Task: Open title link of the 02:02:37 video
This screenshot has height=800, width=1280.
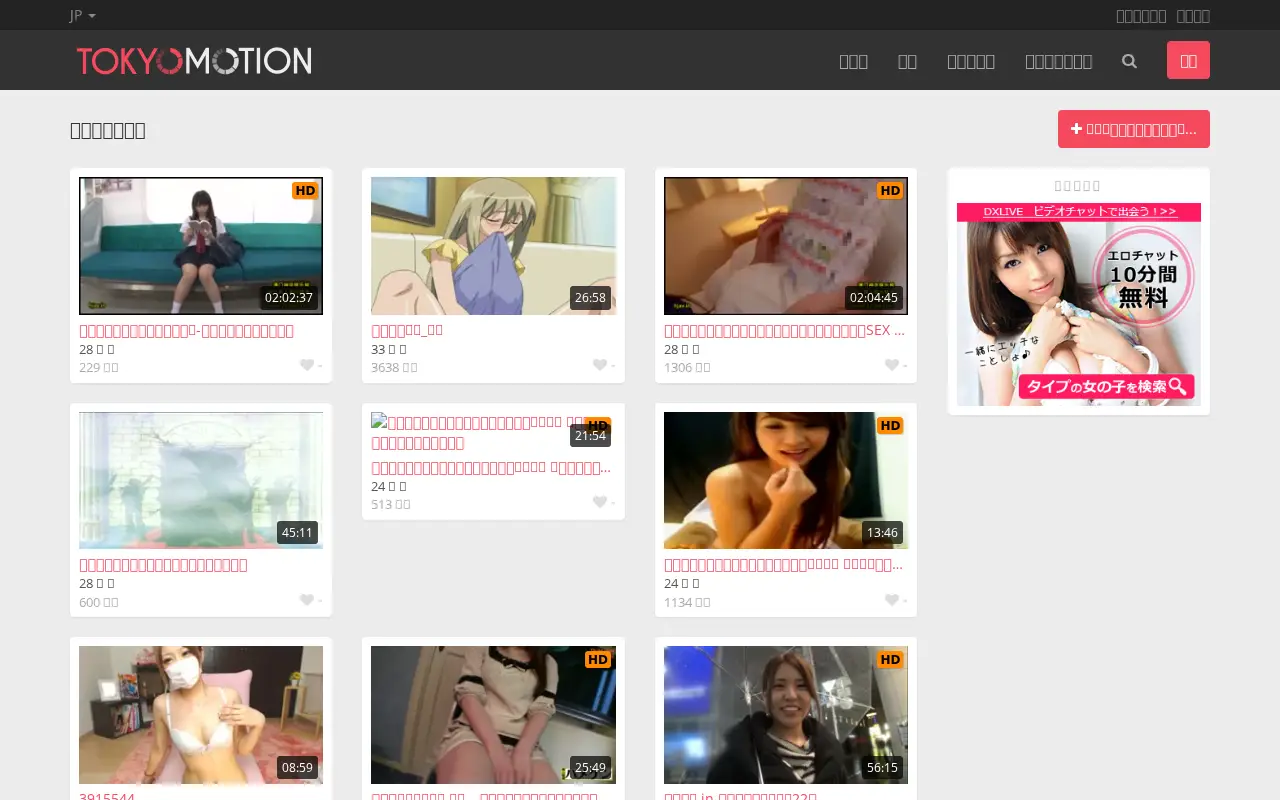Action: (186, 330)
